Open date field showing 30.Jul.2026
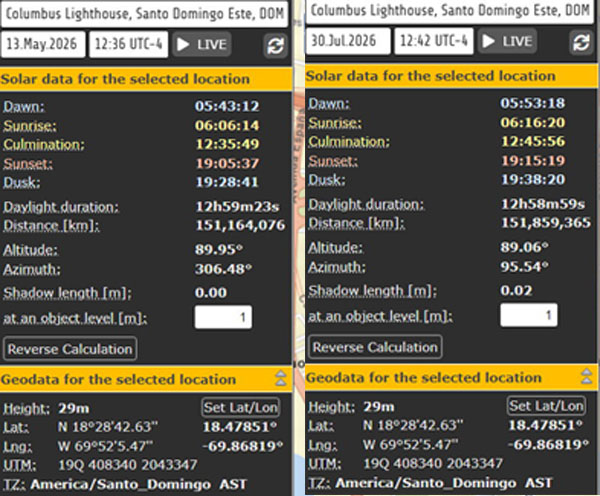This screenshot has height=496, width=600. pyautogui.click(x=348, y=41)
